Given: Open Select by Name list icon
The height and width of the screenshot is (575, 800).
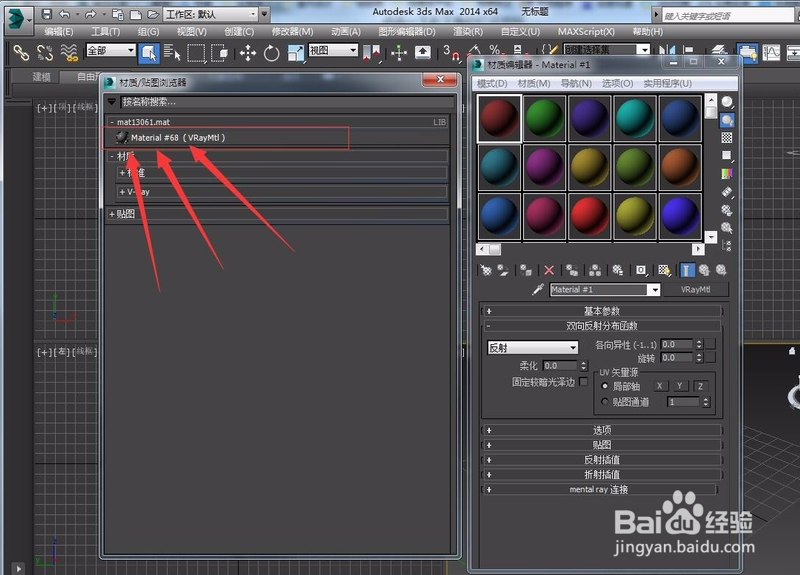Looking at the screenshot, I should [172, 53].
